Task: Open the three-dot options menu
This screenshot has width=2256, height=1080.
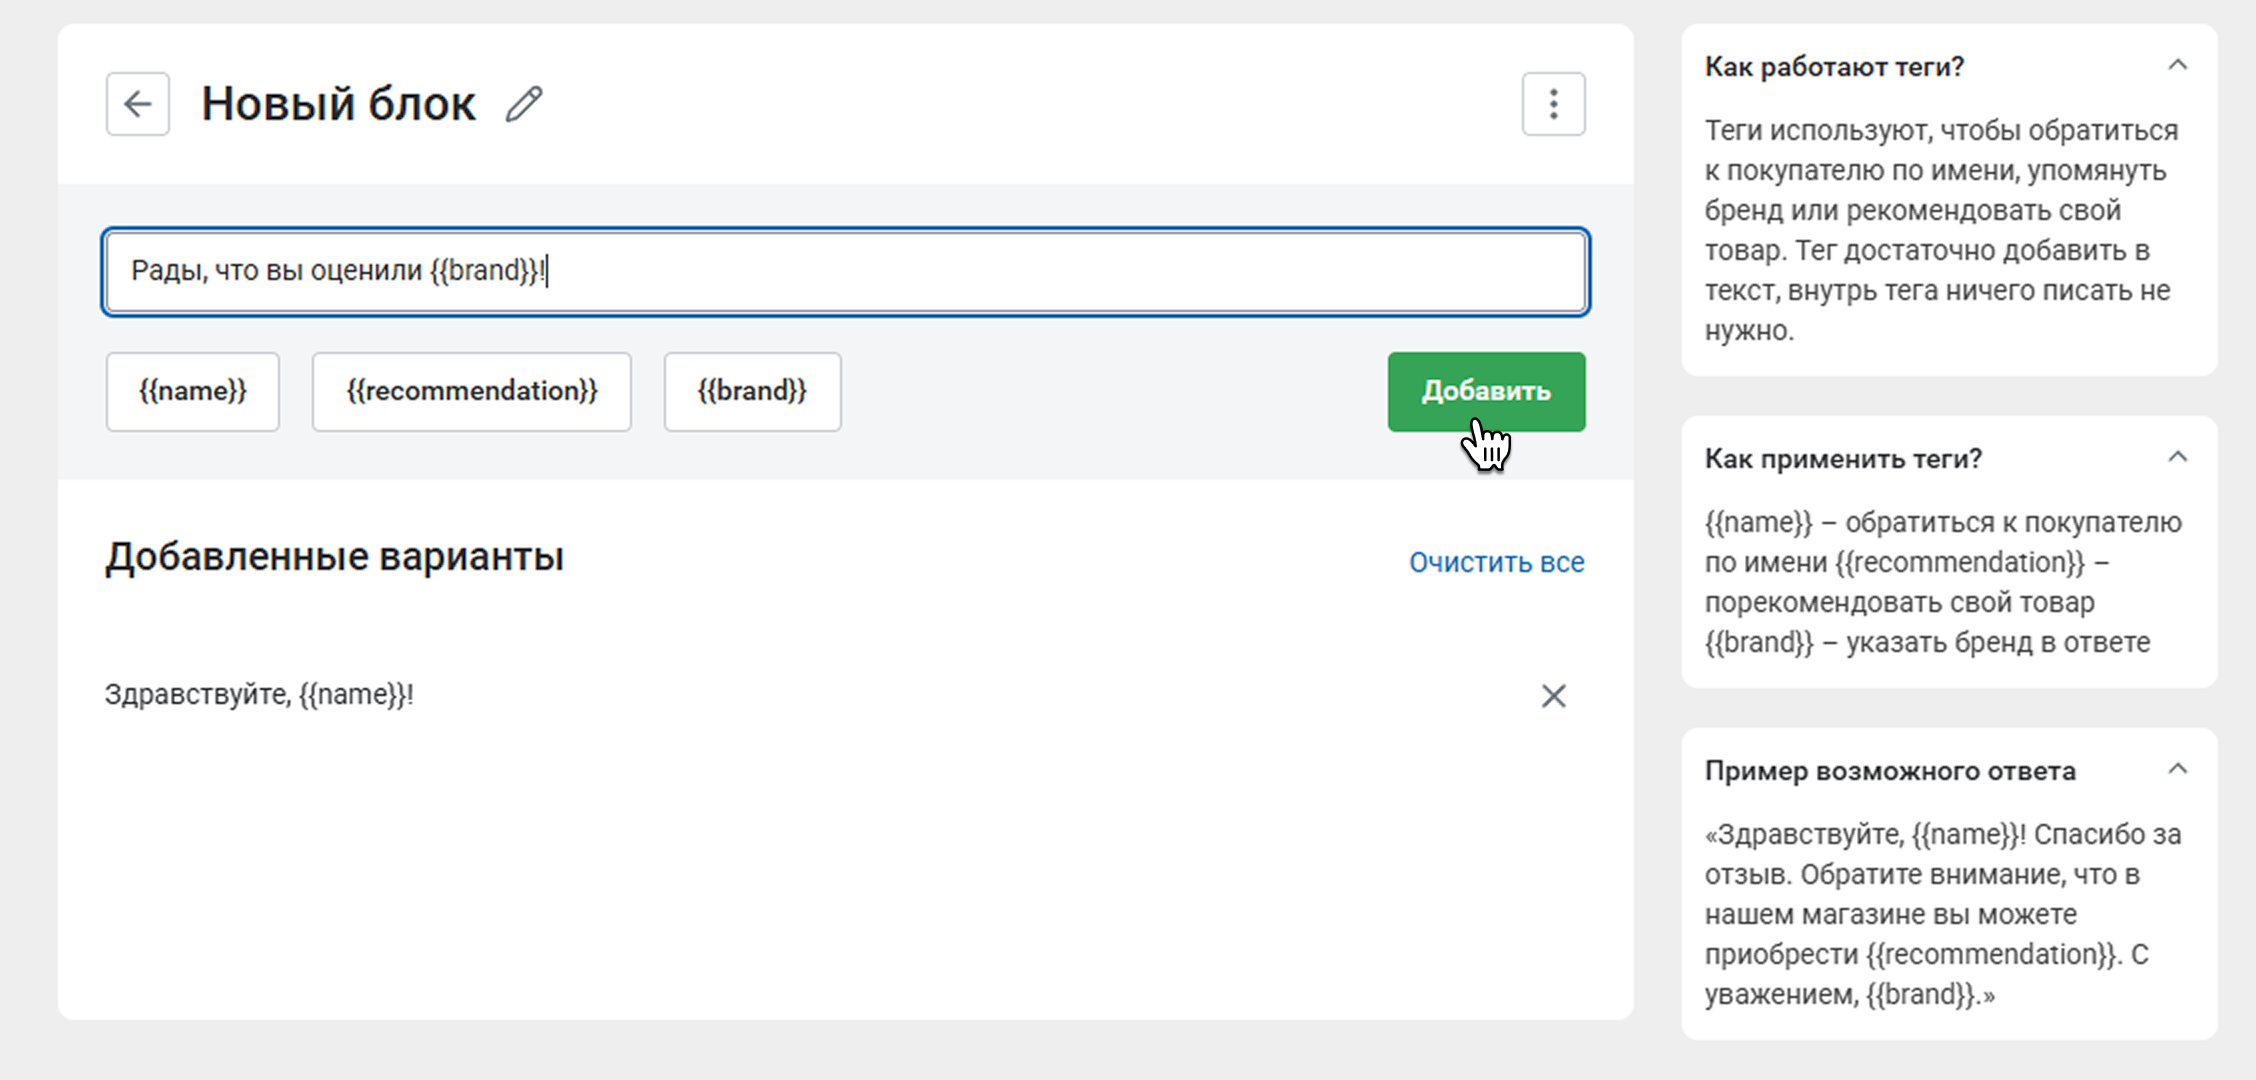Action: point(1553,104)
